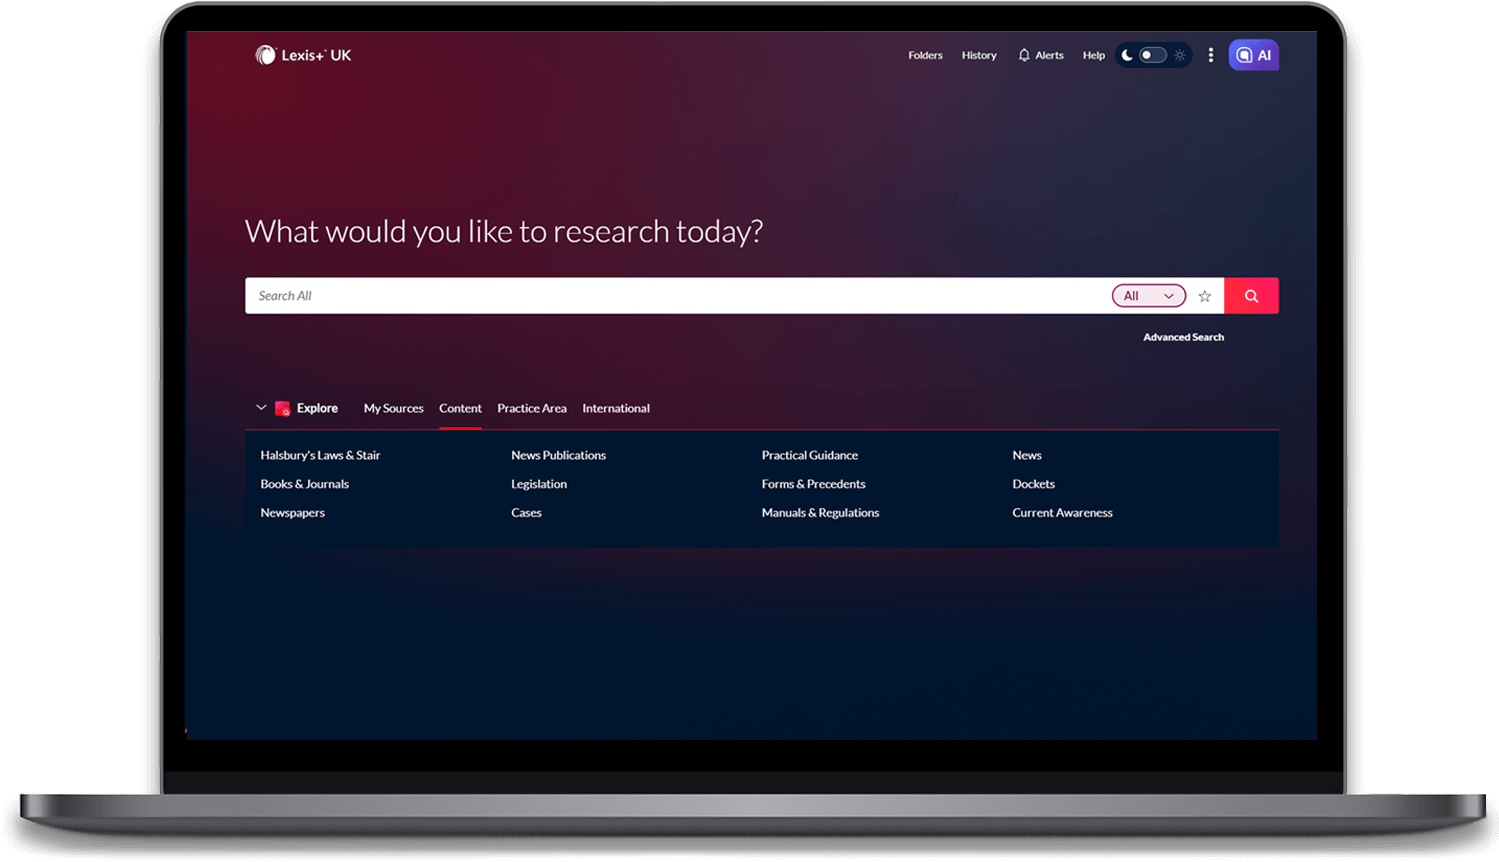Viewport: 1499px width, 862px height.
Task: Open the International tab
Action: [615, 408]
